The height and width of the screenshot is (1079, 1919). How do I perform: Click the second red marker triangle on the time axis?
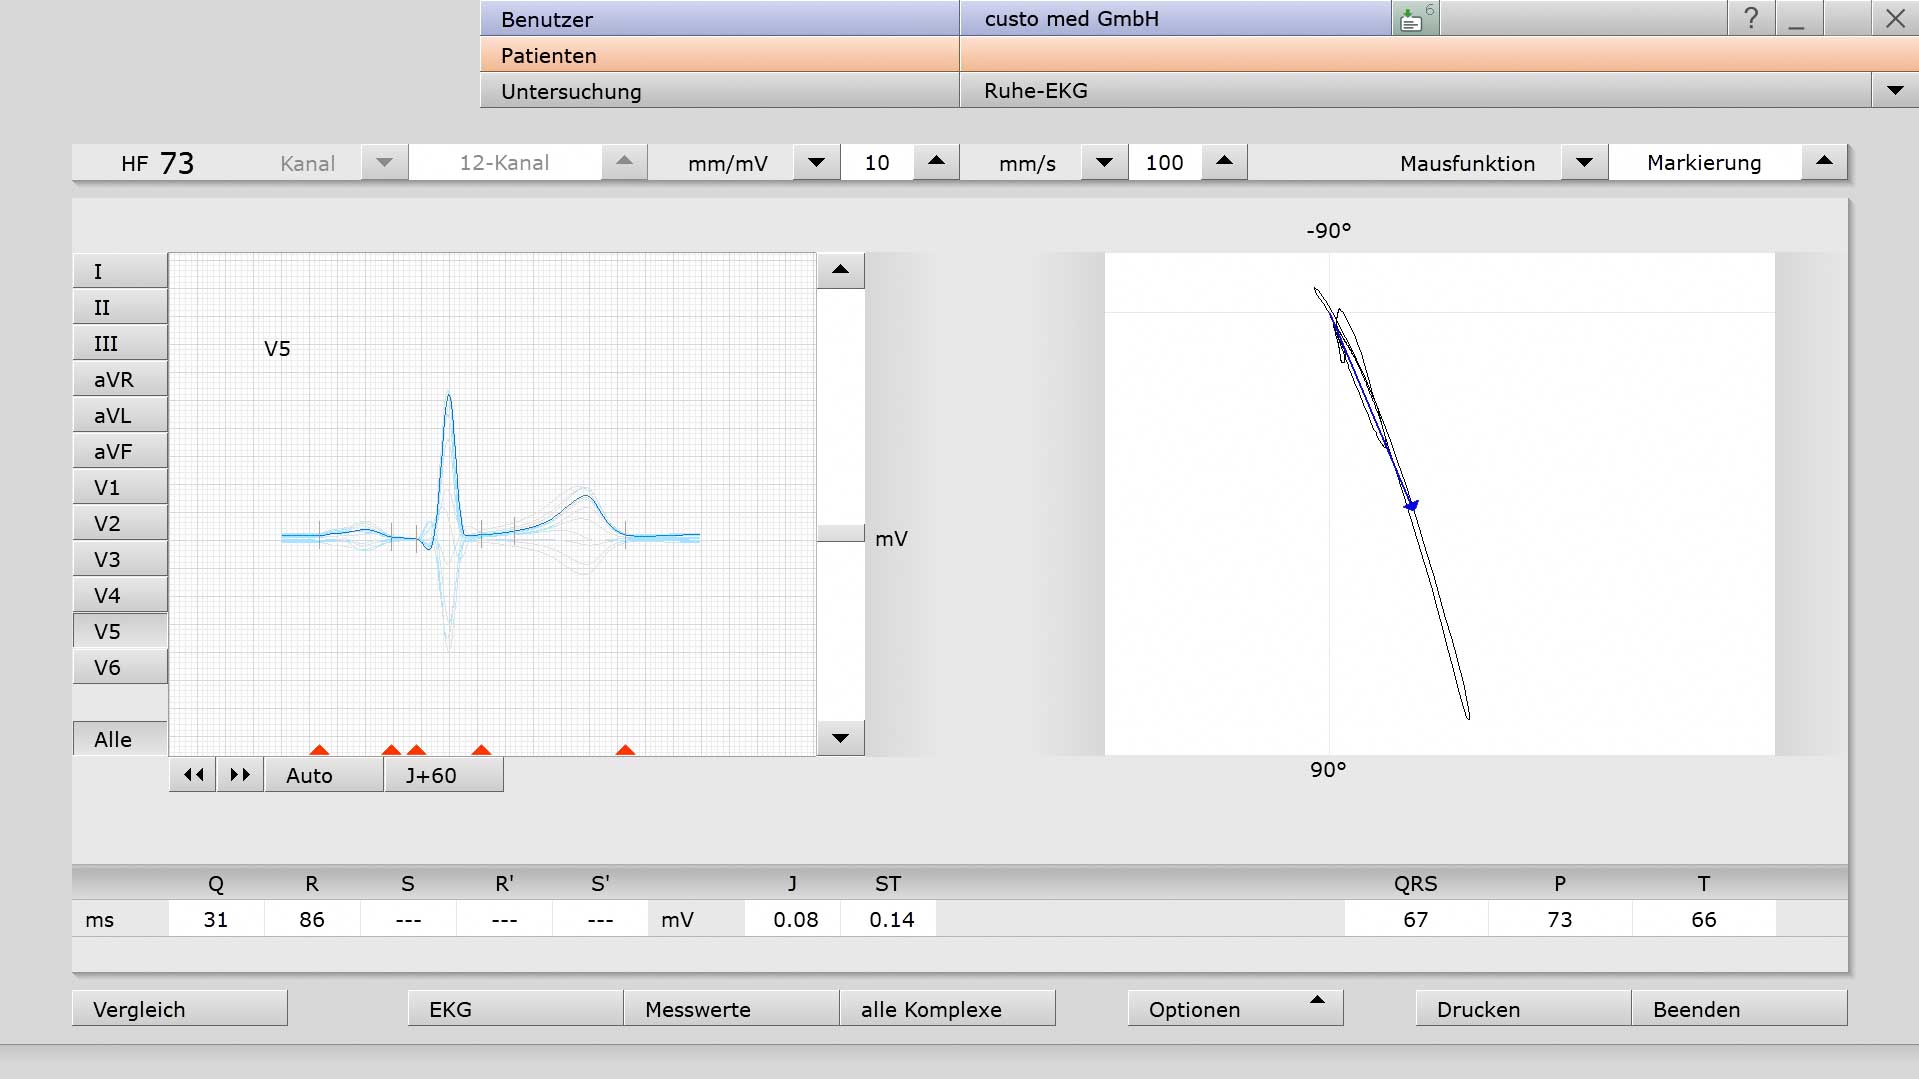click(391, 750)
